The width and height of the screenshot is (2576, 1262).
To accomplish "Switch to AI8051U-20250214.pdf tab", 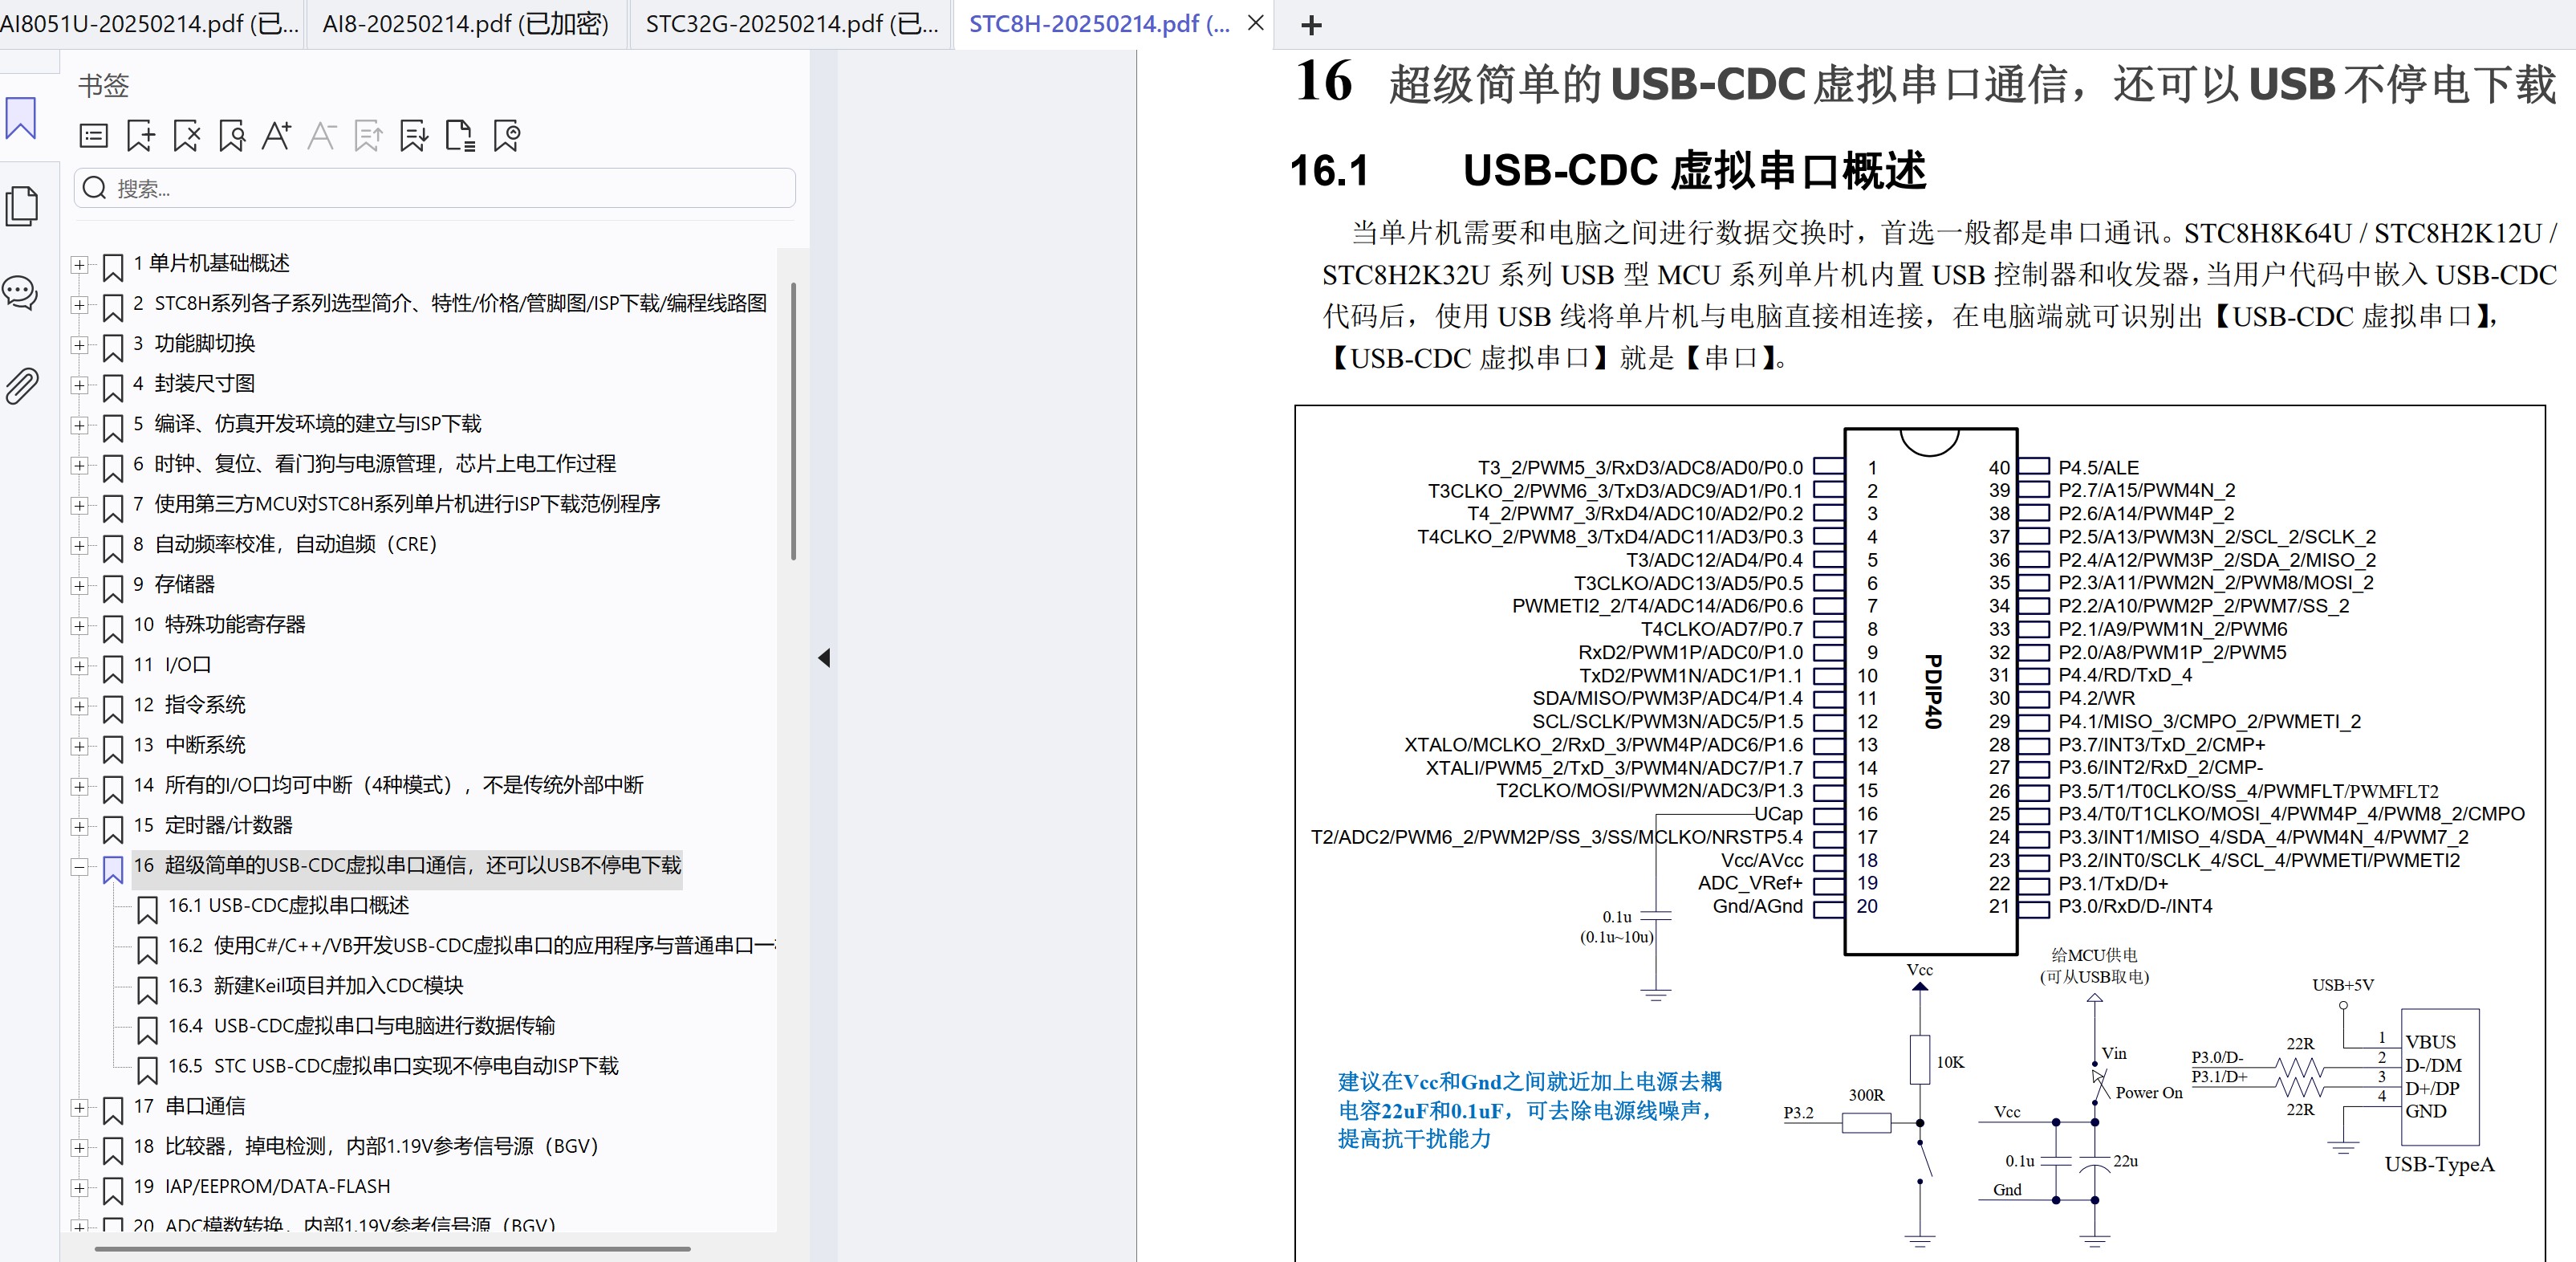I will (x=150, y=24).
